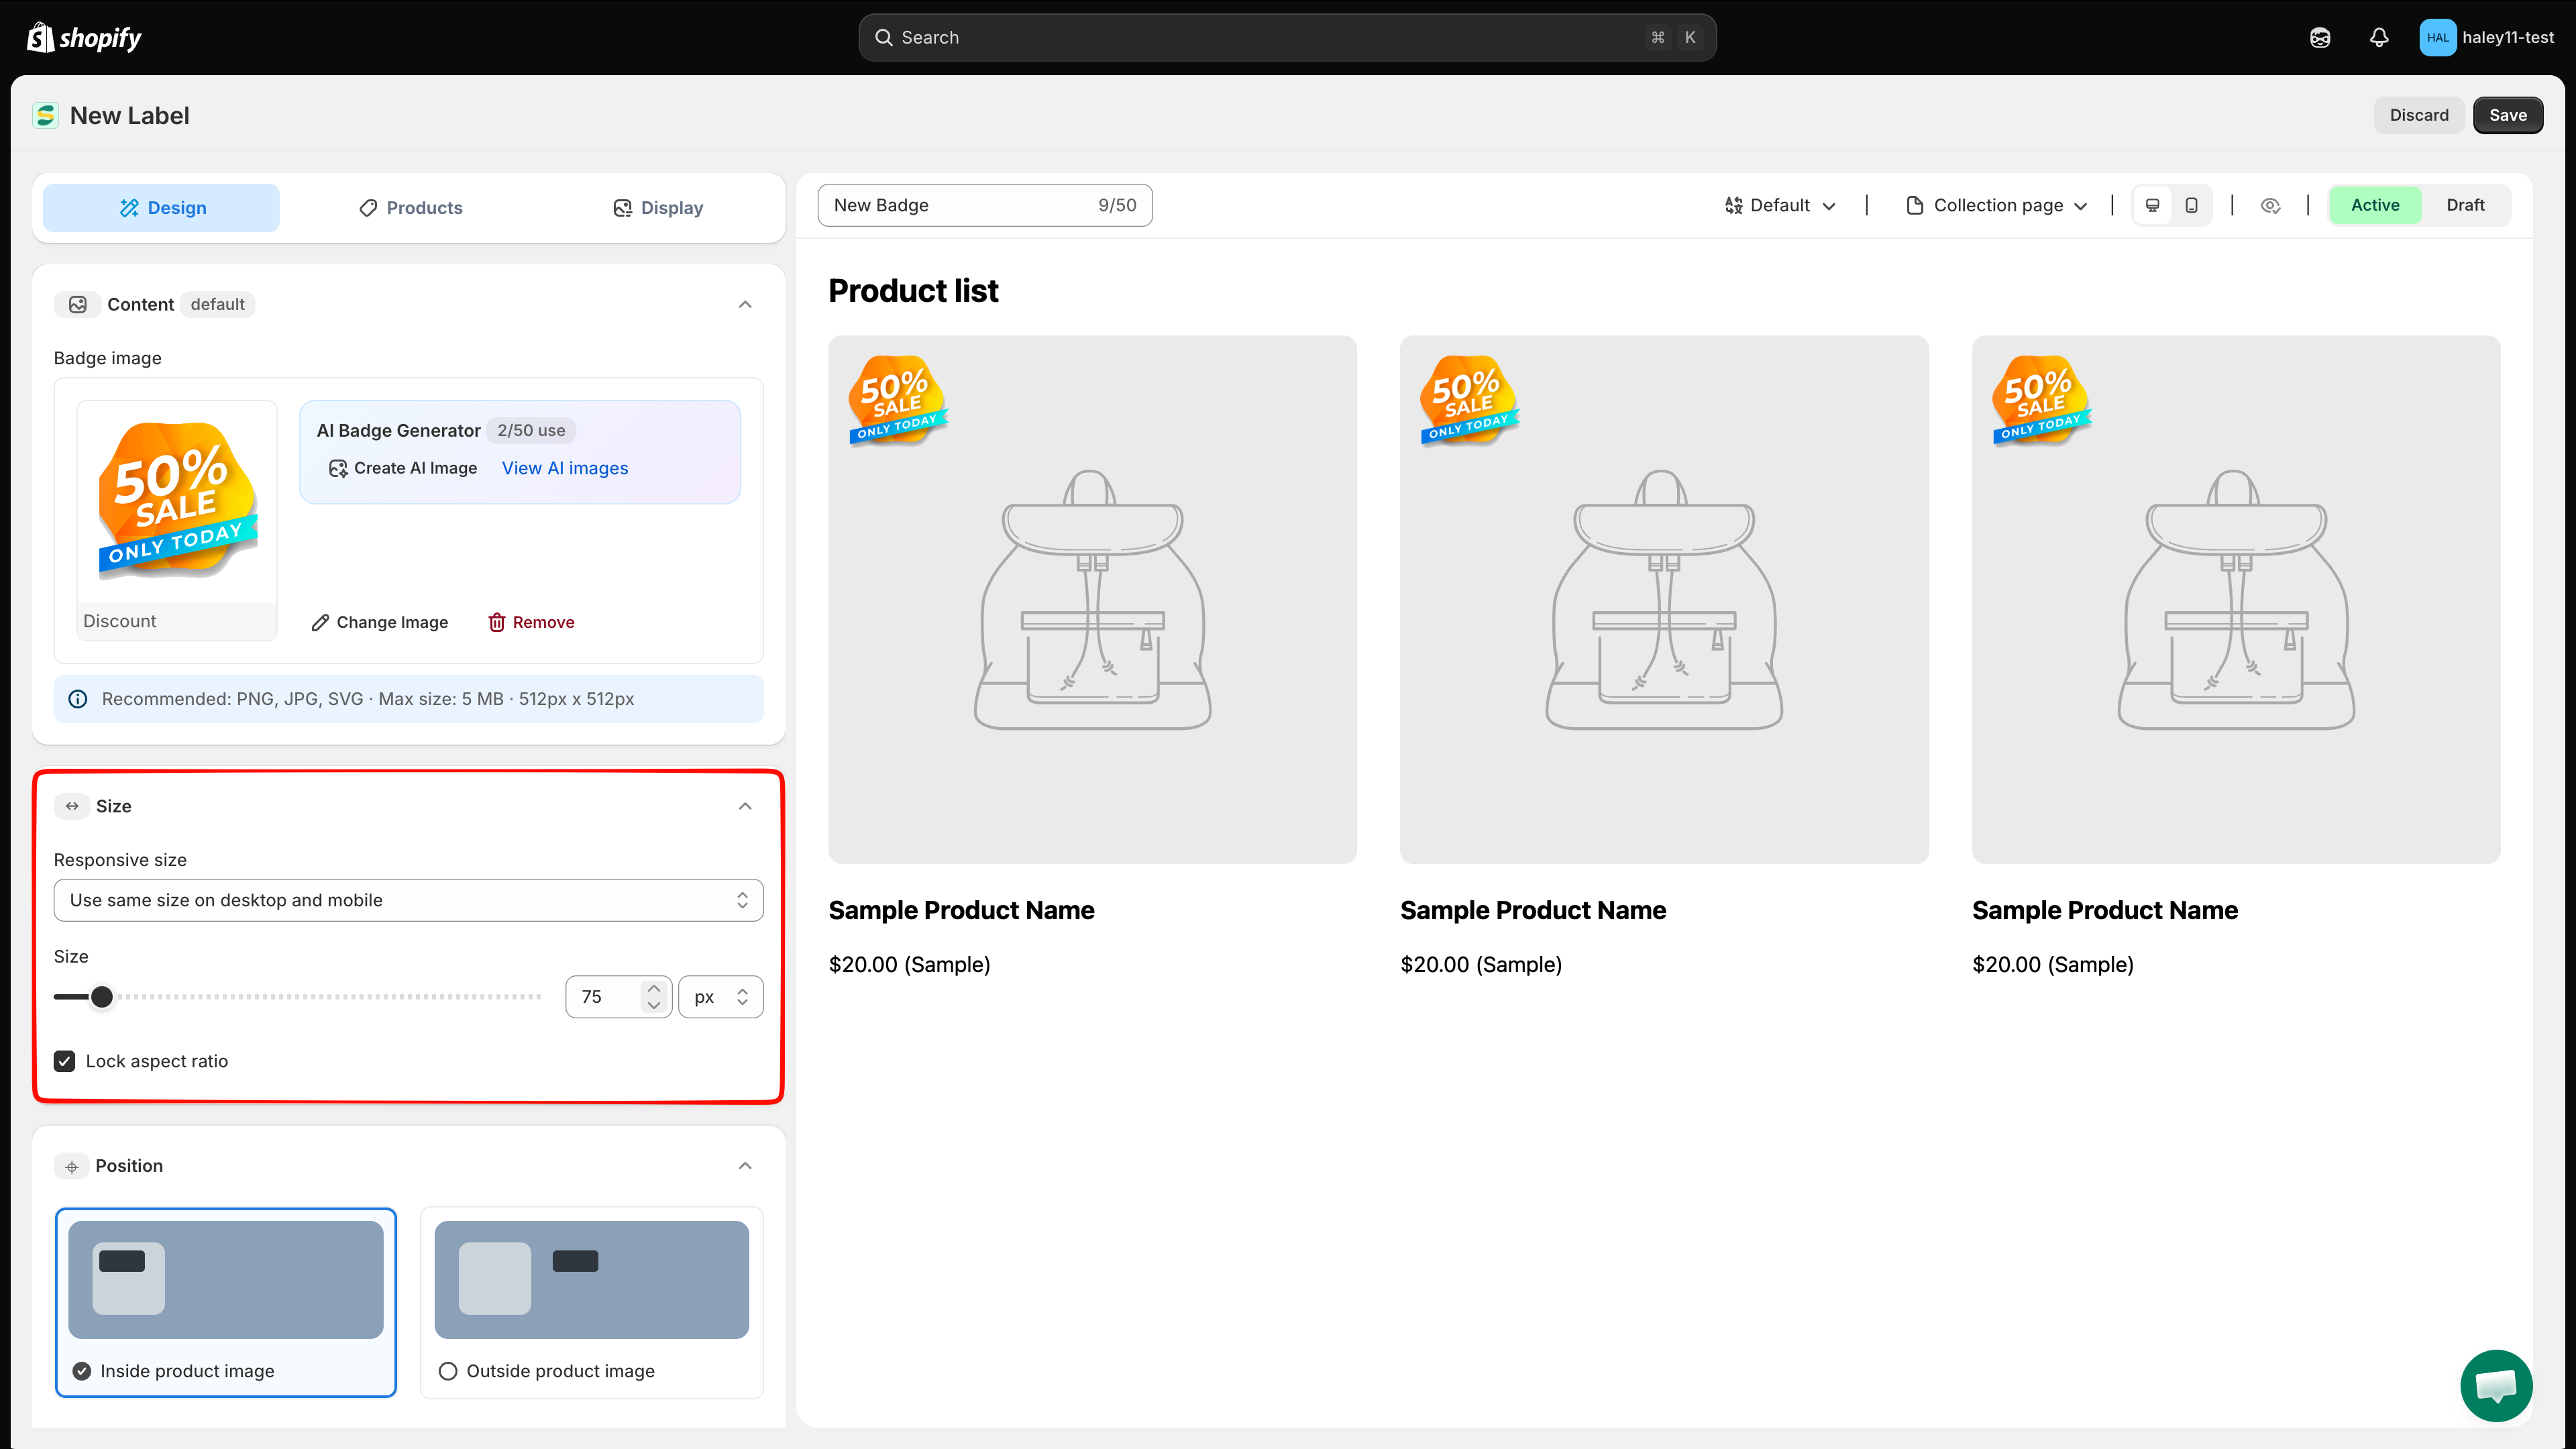Screen dimensions: 2576x1449
Task: Click the Position section crosshair icon
Action: (x=72, y=1166)
